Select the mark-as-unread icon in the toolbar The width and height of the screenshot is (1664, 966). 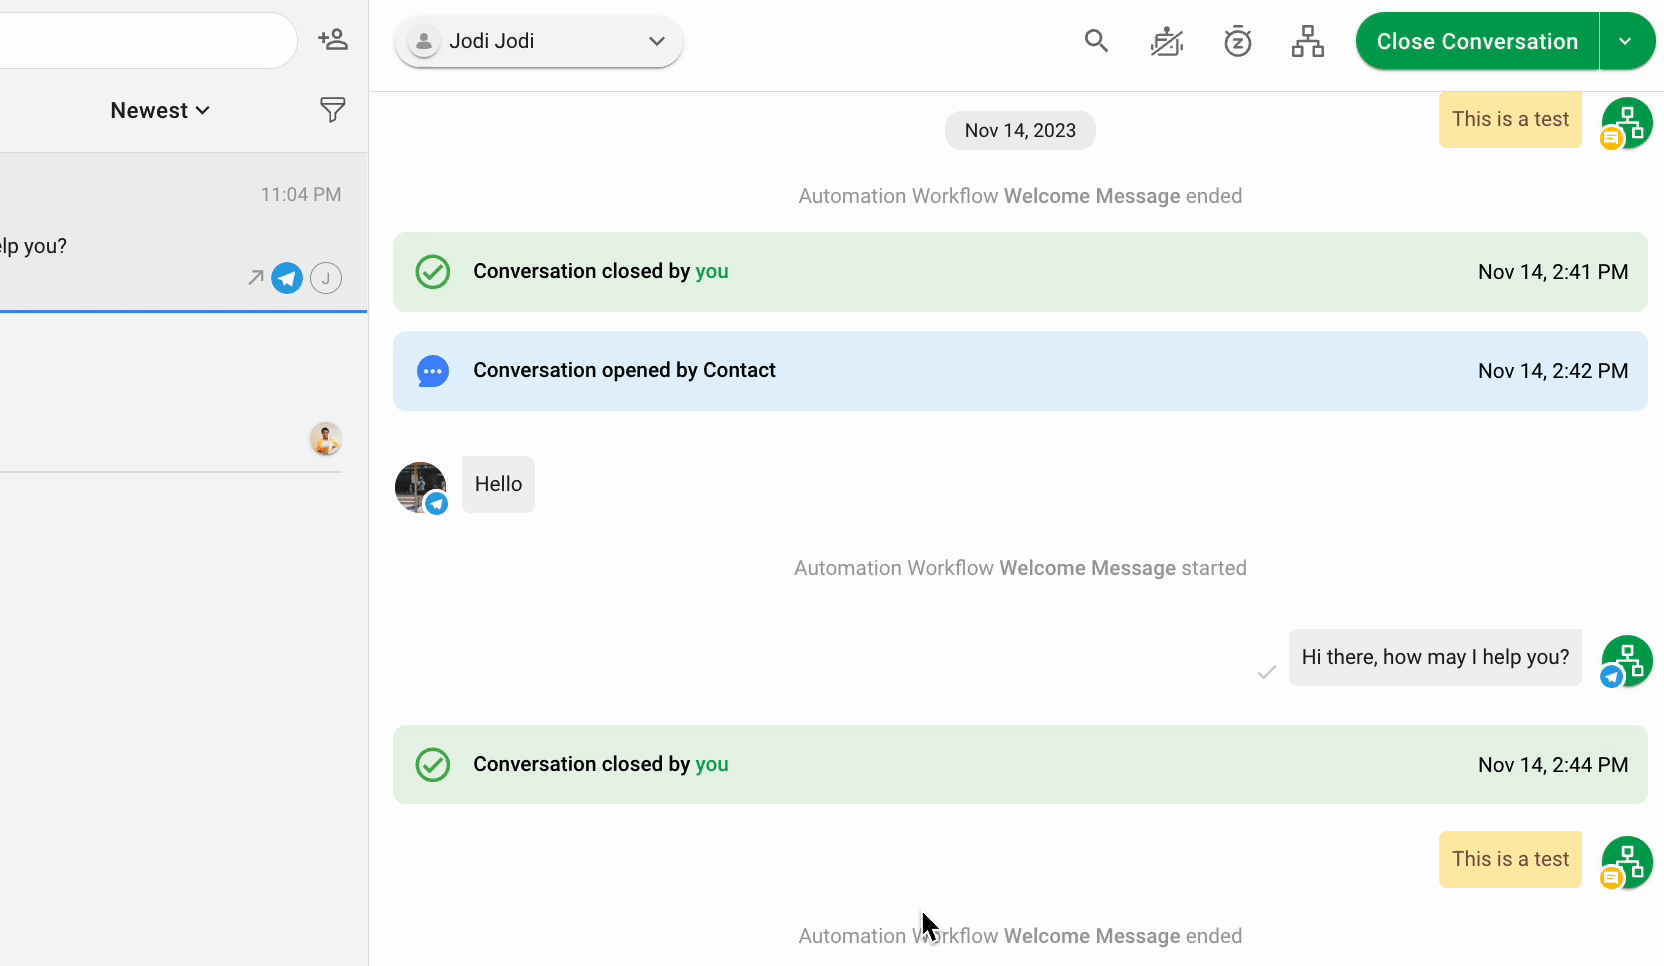click(1166, 41)
